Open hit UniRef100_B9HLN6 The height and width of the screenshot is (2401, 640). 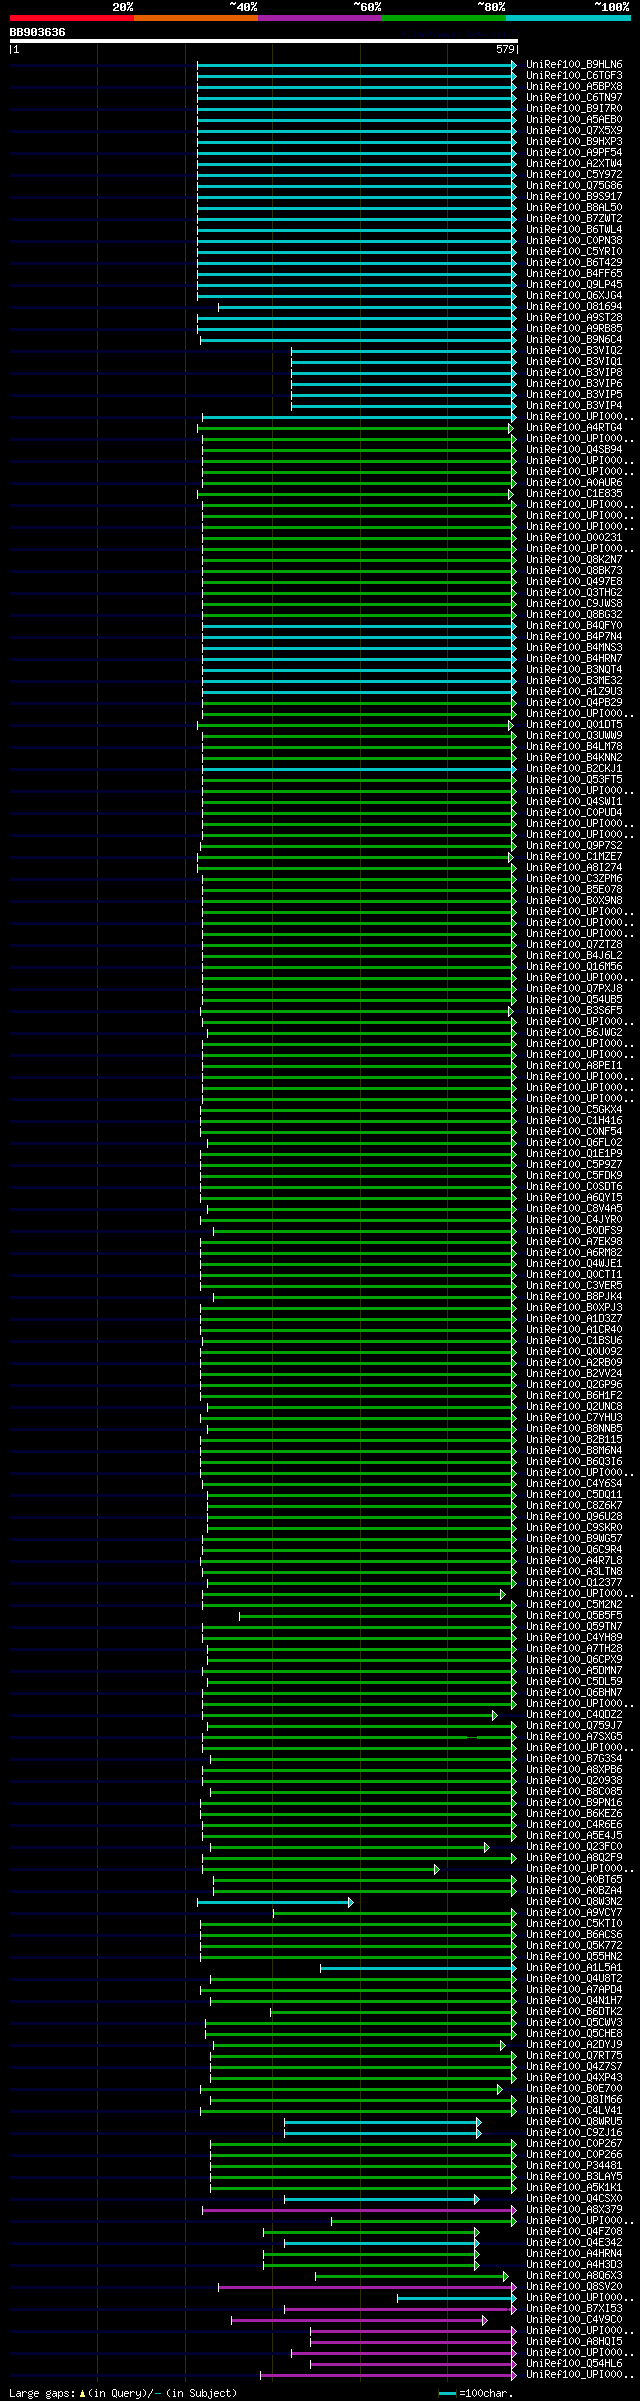[x=574, y=65]
